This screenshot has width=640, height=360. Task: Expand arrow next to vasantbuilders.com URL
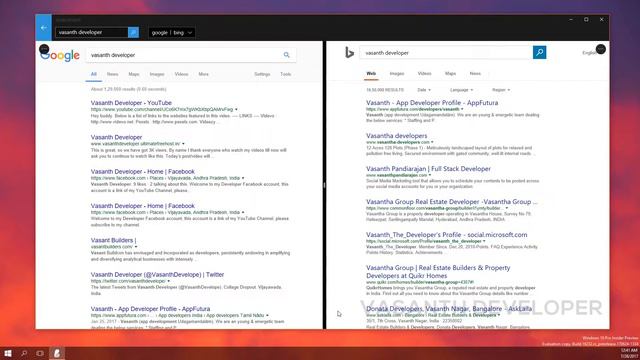[136, 247]
